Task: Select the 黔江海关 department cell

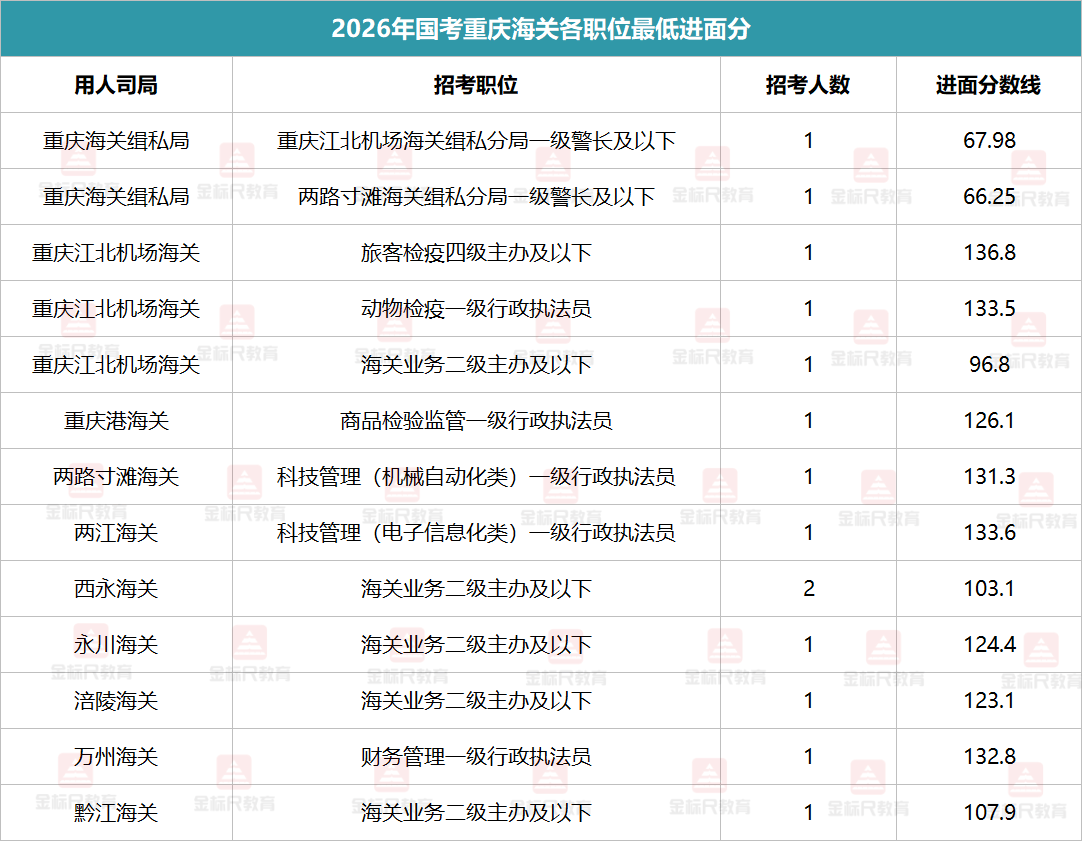Action: (116, 812)
